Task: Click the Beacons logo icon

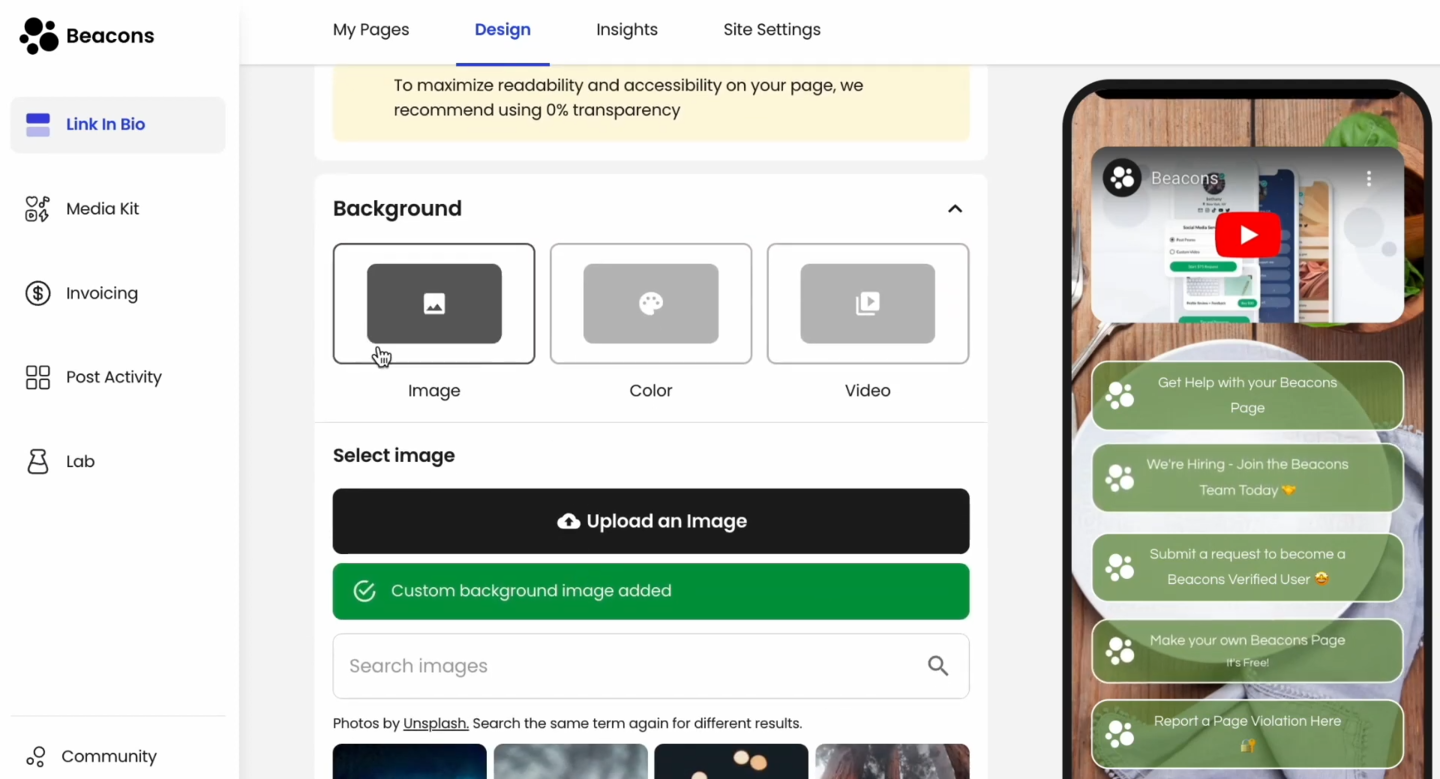Action: (x=39, y=36)
